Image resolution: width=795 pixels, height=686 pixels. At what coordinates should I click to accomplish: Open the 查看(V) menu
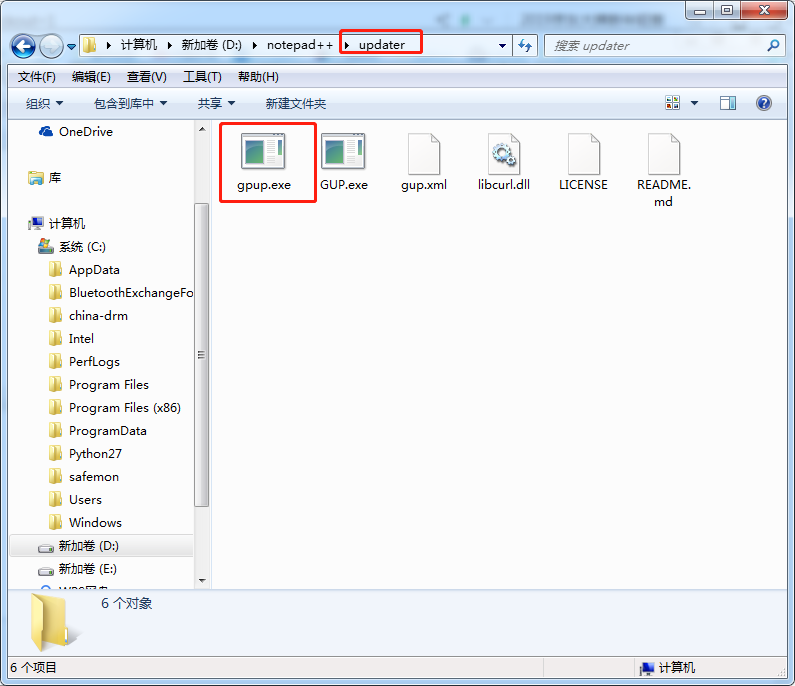pyautogui.click(x=147, y=77)
